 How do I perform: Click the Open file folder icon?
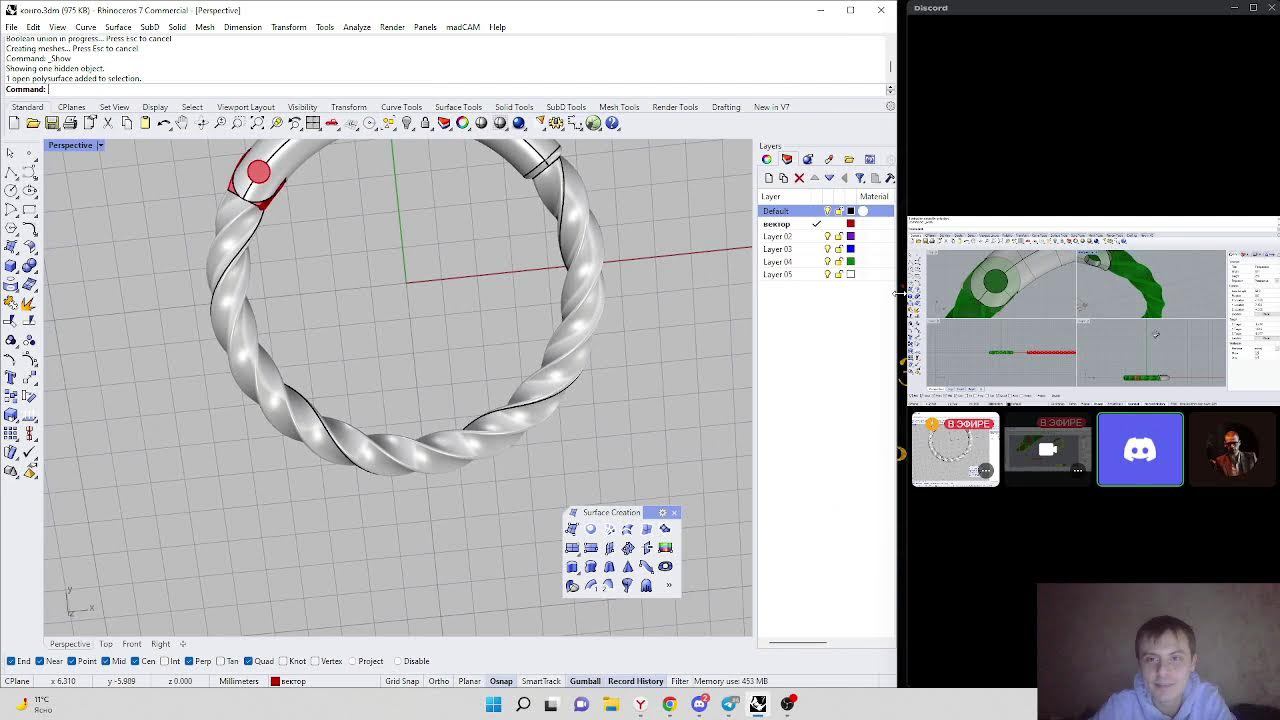click(x=33, y=123)
